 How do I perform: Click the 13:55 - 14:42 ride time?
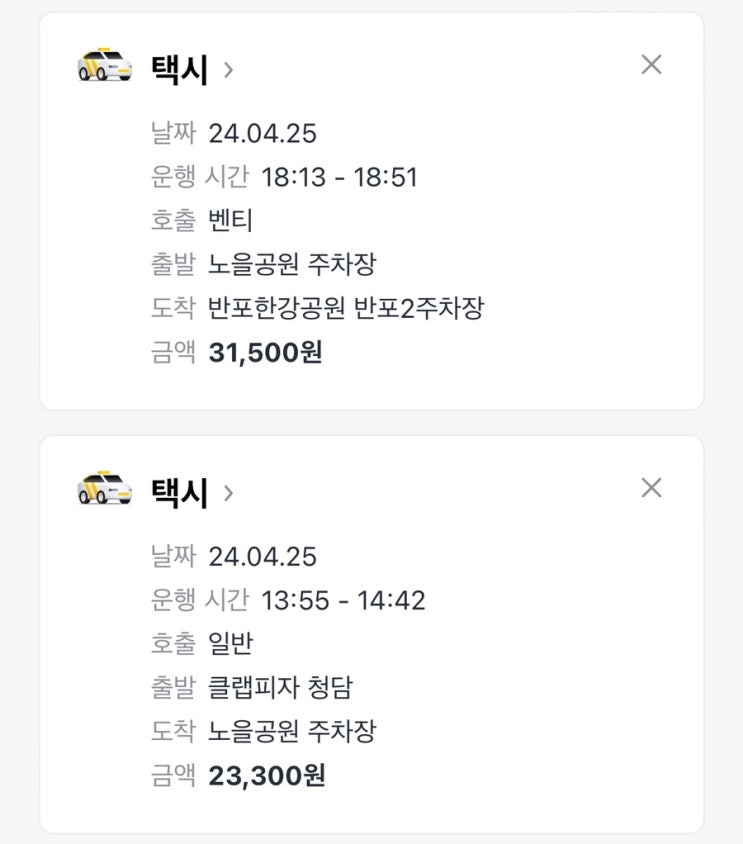coord(343,601)
